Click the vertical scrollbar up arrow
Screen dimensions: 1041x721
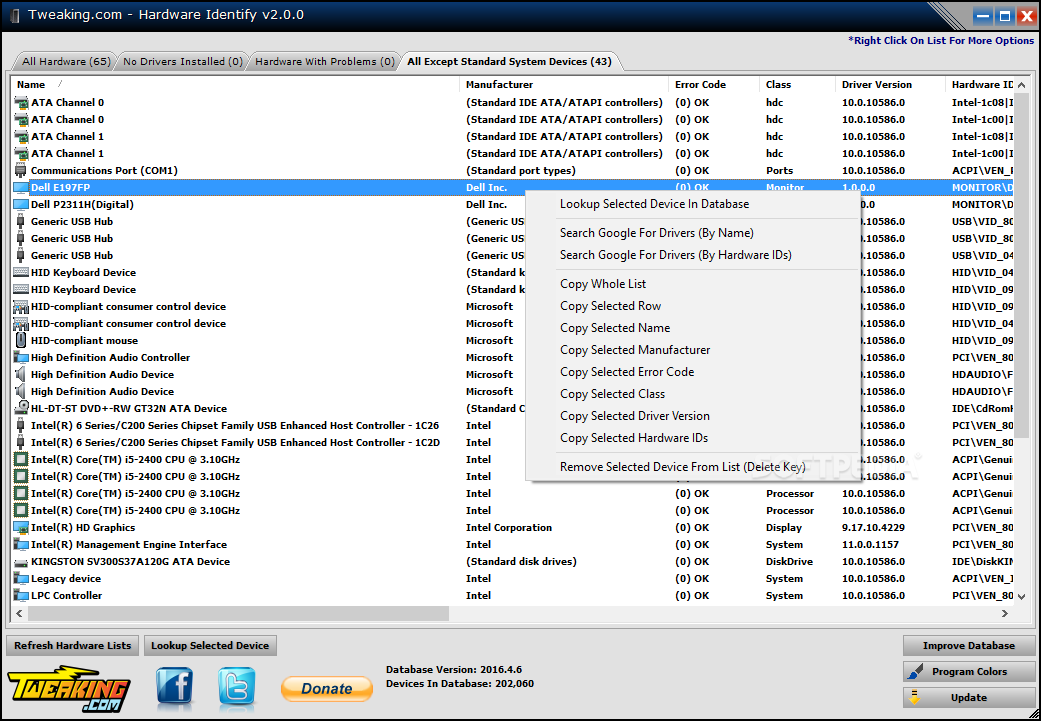click(1022, 85)
